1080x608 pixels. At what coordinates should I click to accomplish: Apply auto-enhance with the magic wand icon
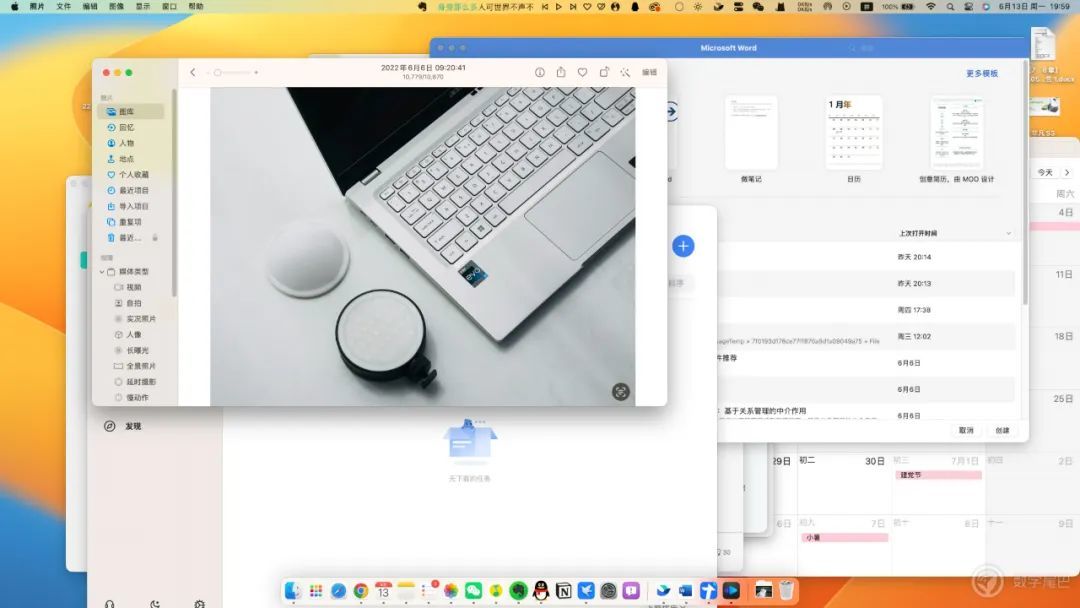coord(625,72)
